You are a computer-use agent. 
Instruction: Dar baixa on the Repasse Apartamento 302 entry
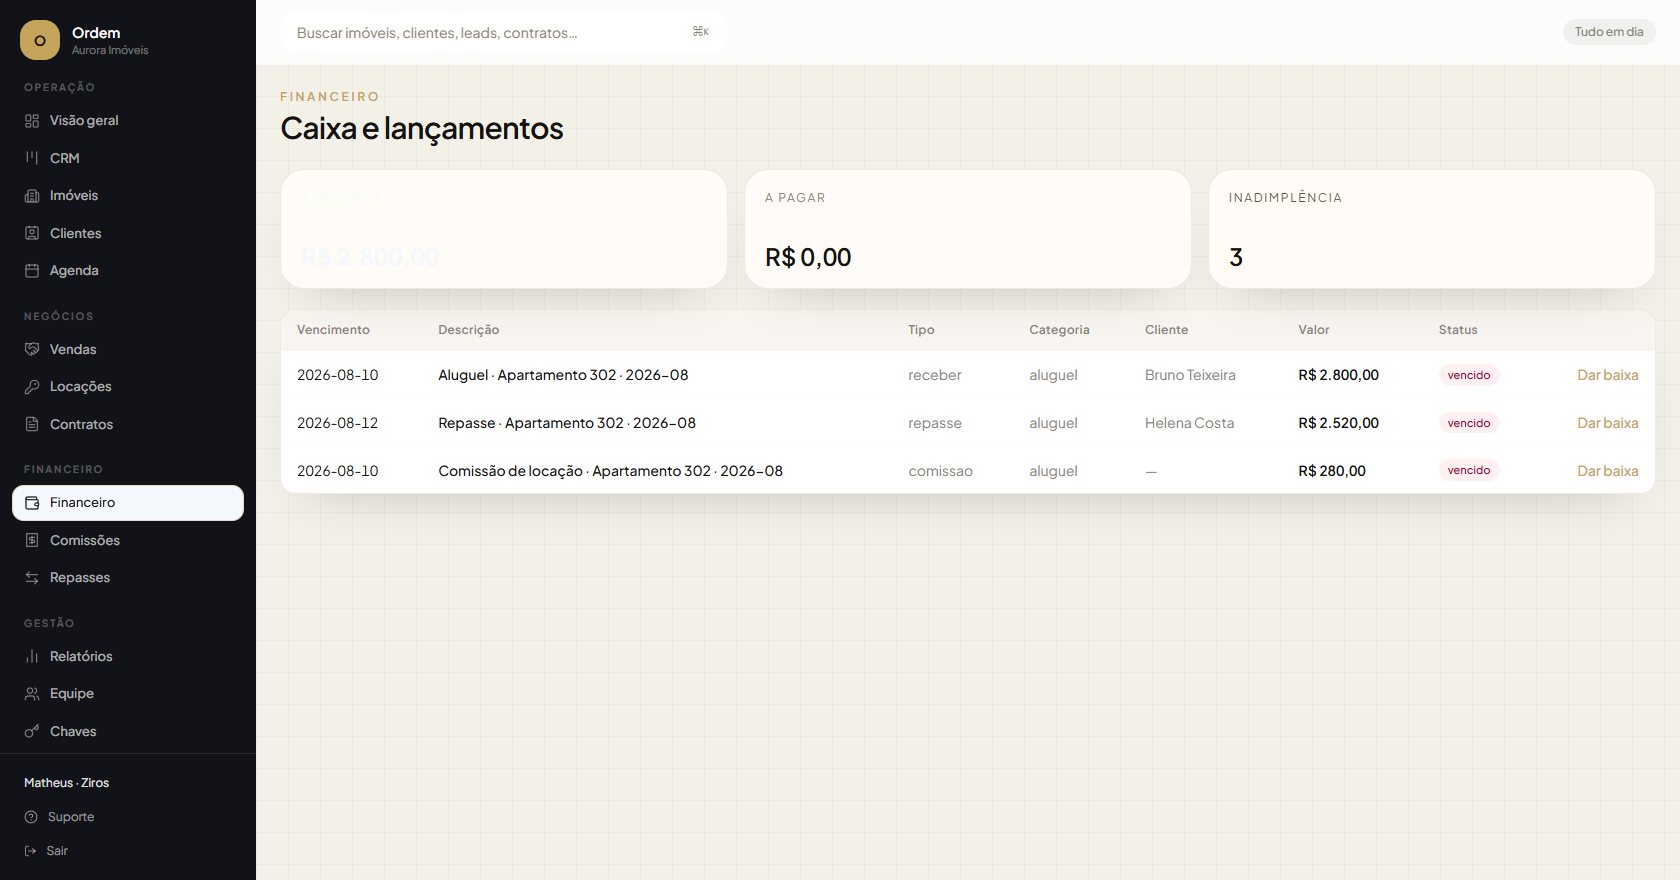click(1607, 423)
